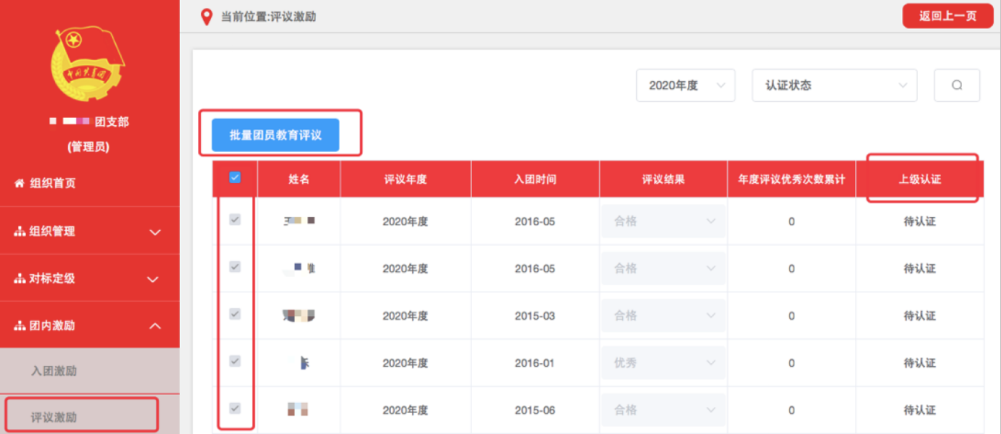
Task: Click the Communist Youth League emblem logo
Action: (89, 62)
